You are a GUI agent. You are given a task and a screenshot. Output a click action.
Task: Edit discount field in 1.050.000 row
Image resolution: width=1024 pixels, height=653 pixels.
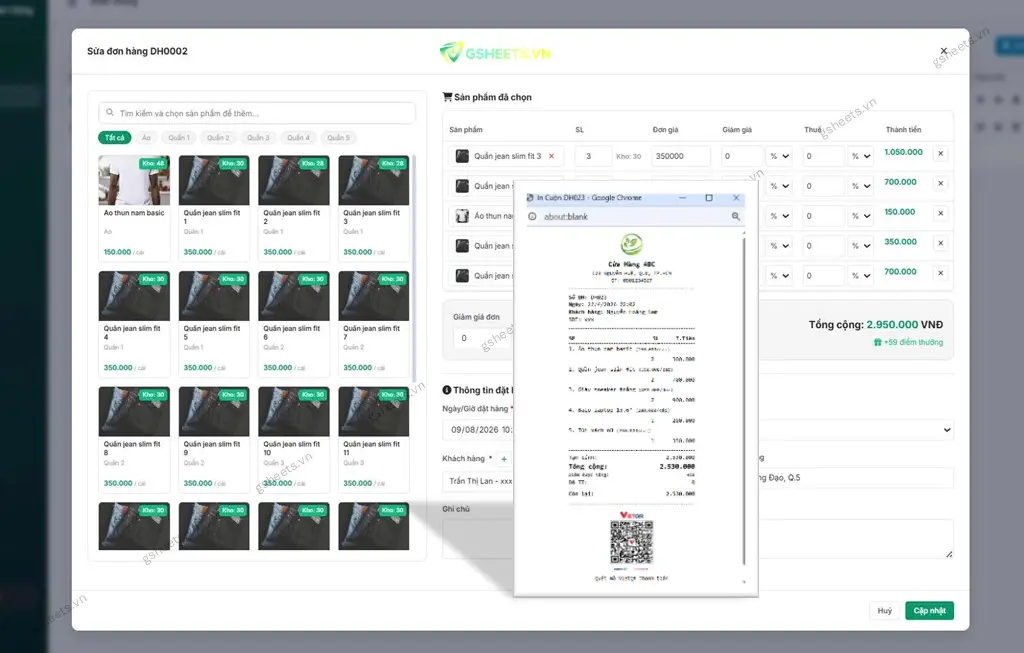coord(741,156)
